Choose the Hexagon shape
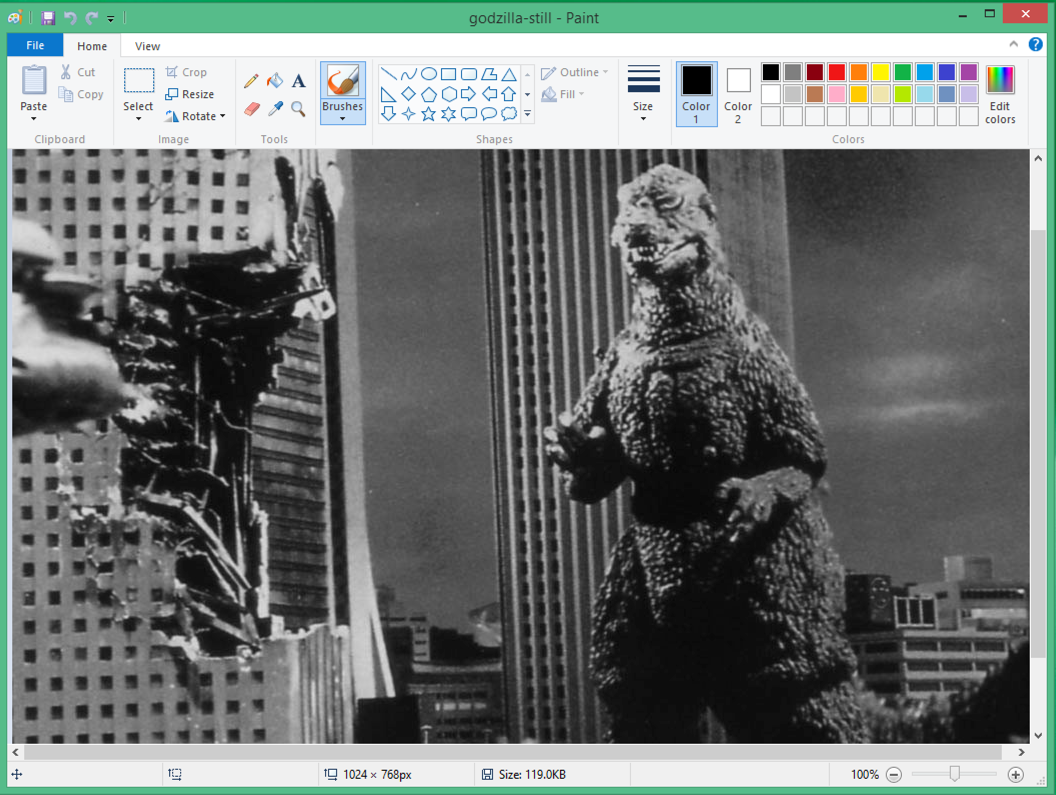The image size is (1056, 795). (449, 94)
